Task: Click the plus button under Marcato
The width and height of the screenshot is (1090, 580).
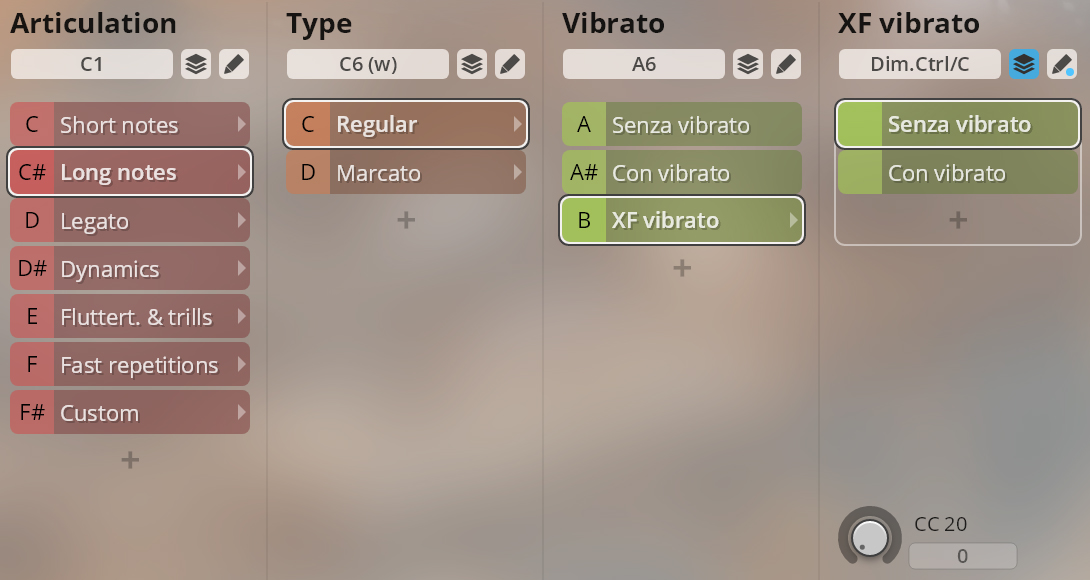Action: 406,220
